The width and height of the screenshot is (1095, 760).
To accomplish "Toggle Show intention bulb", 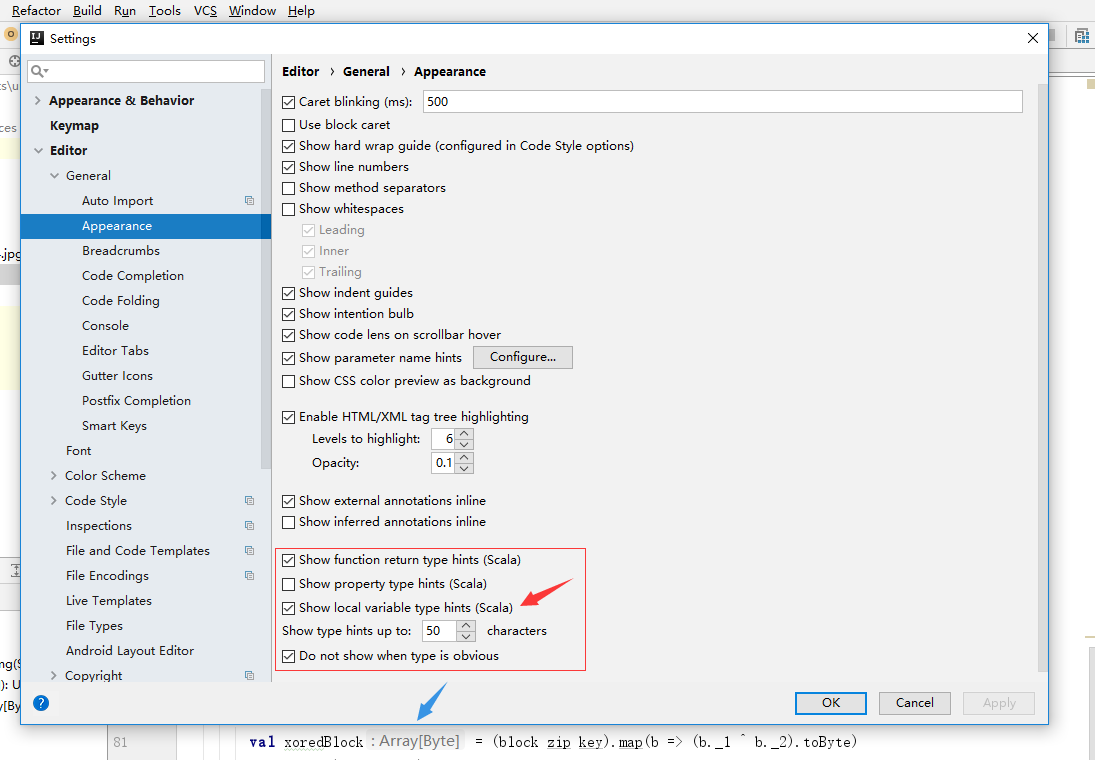I will pyautogui.click(x=288, y=314).
